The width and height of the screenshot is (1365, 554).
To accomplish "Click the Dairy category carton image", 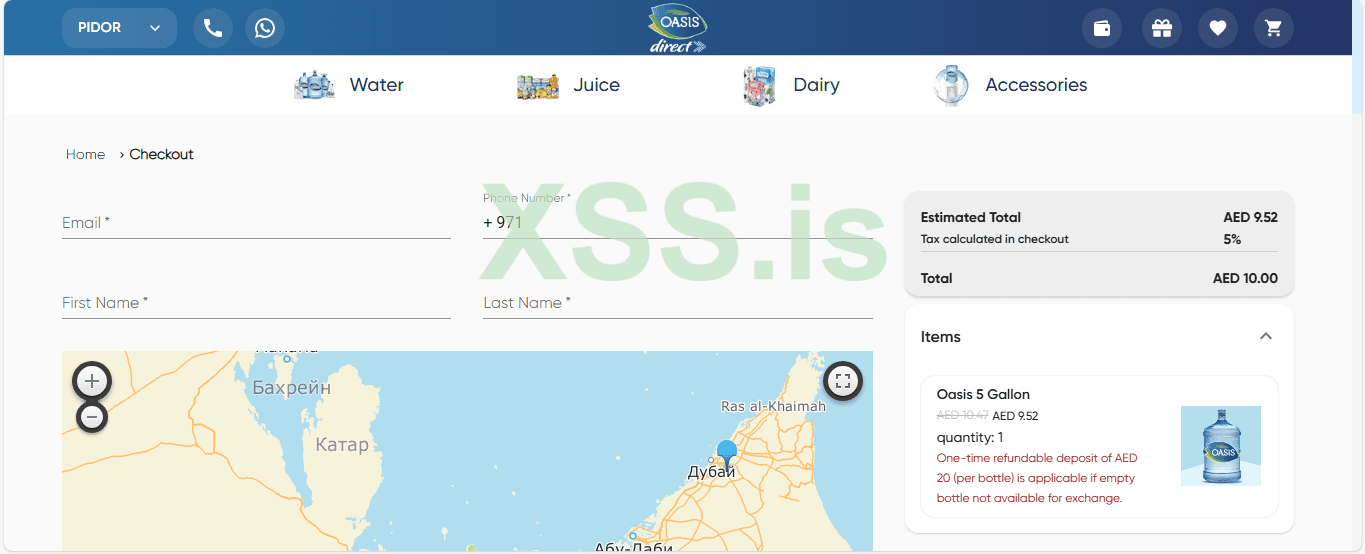I will click(x=760, y=86).
